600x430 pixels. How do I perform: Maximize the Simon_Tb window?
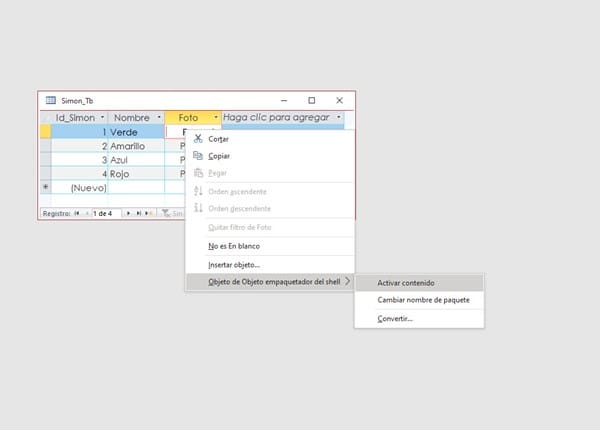pos(311,100)
